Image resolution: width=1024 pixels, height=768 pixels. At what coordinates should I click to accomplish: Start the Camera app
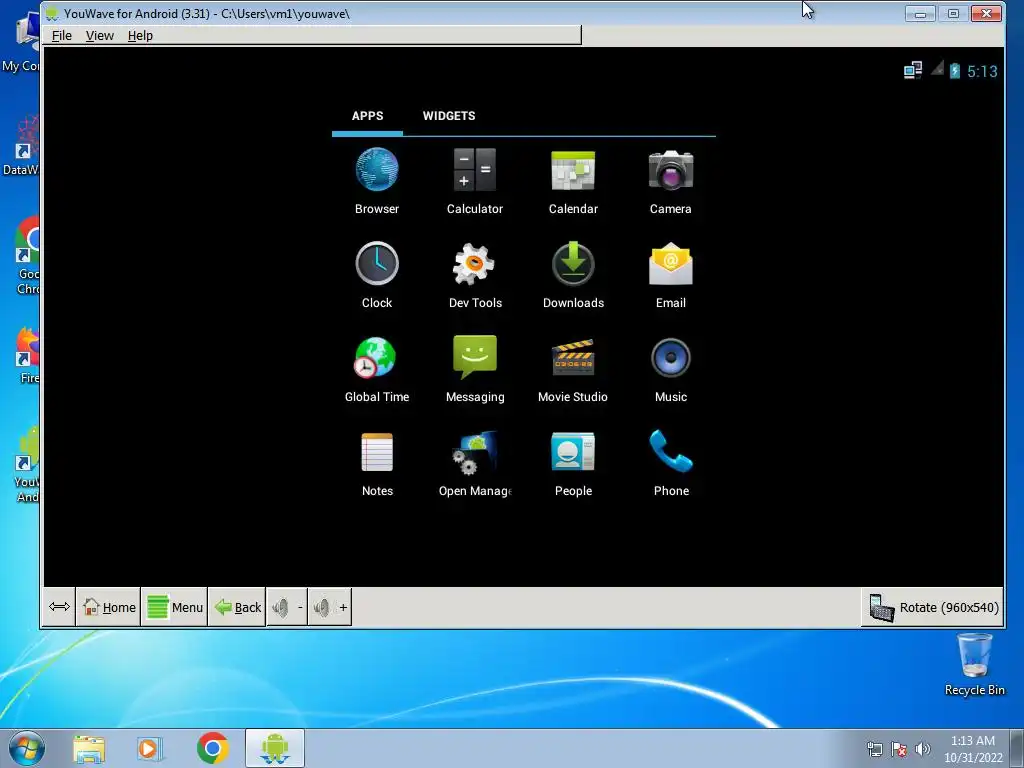tap(671, 182)
